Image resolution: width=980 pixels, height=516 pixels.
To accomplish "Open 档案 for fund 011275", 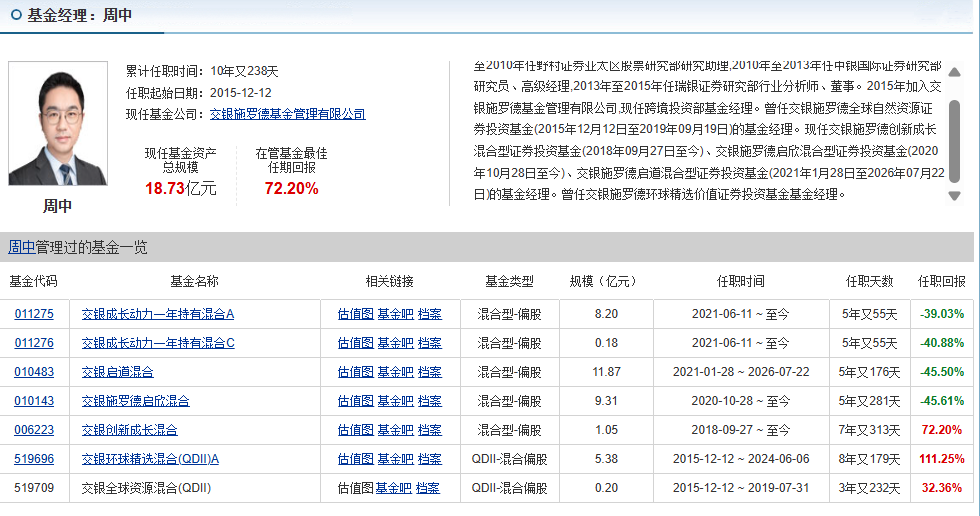I will (429, 314).
